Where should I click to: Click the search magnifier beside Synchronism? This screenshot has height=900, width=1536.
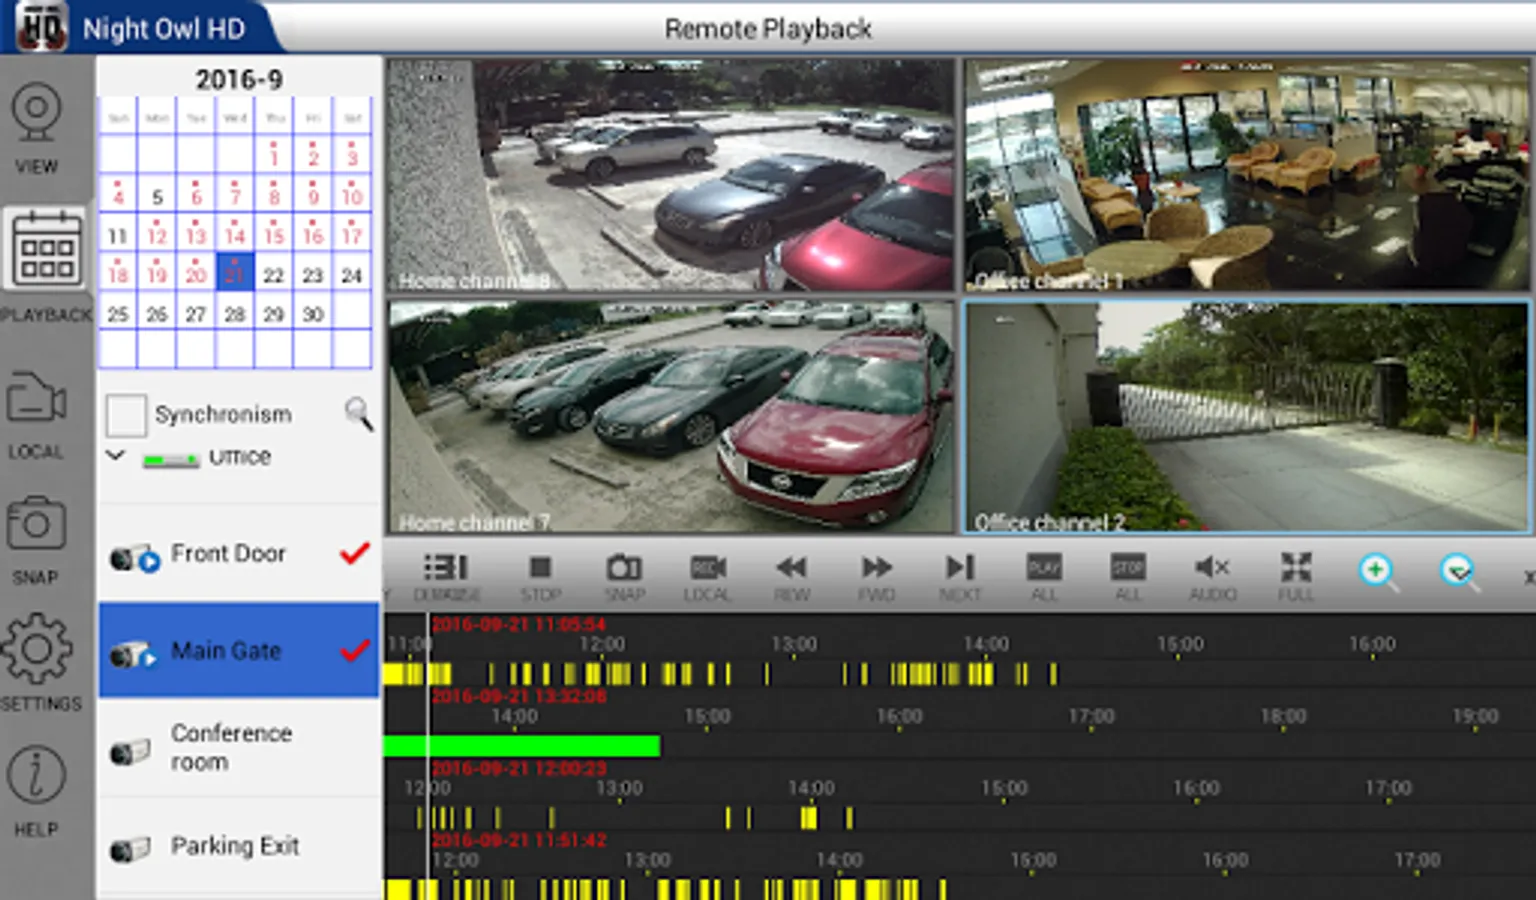click(x=358, y=413)
